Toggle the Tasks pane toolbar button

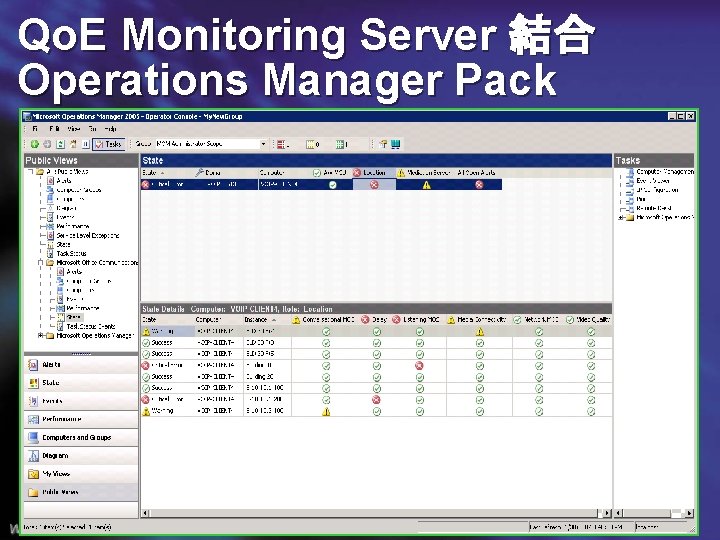click(108, 144)
